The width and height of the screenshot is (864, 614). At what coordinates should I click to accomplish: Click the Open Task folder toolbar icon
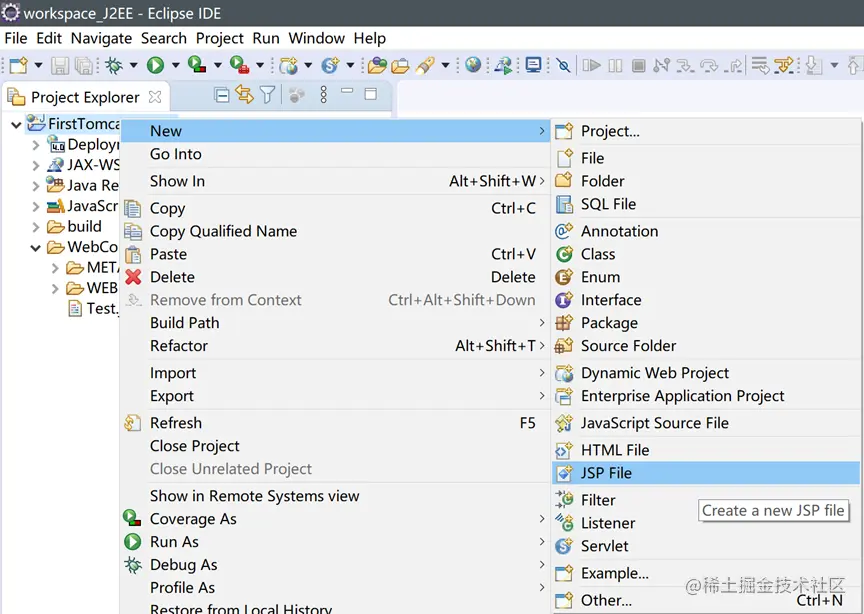(x=401, y=66)
